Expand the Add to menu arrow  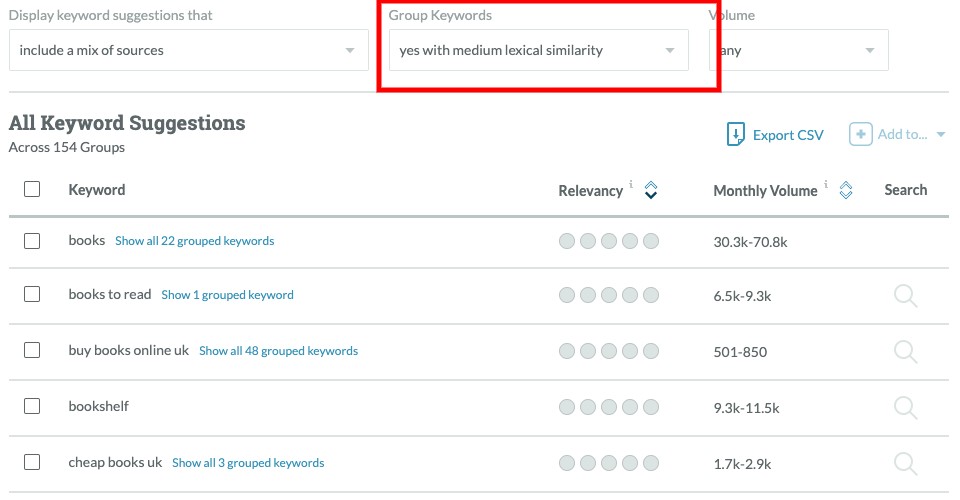tap(941, 135)
